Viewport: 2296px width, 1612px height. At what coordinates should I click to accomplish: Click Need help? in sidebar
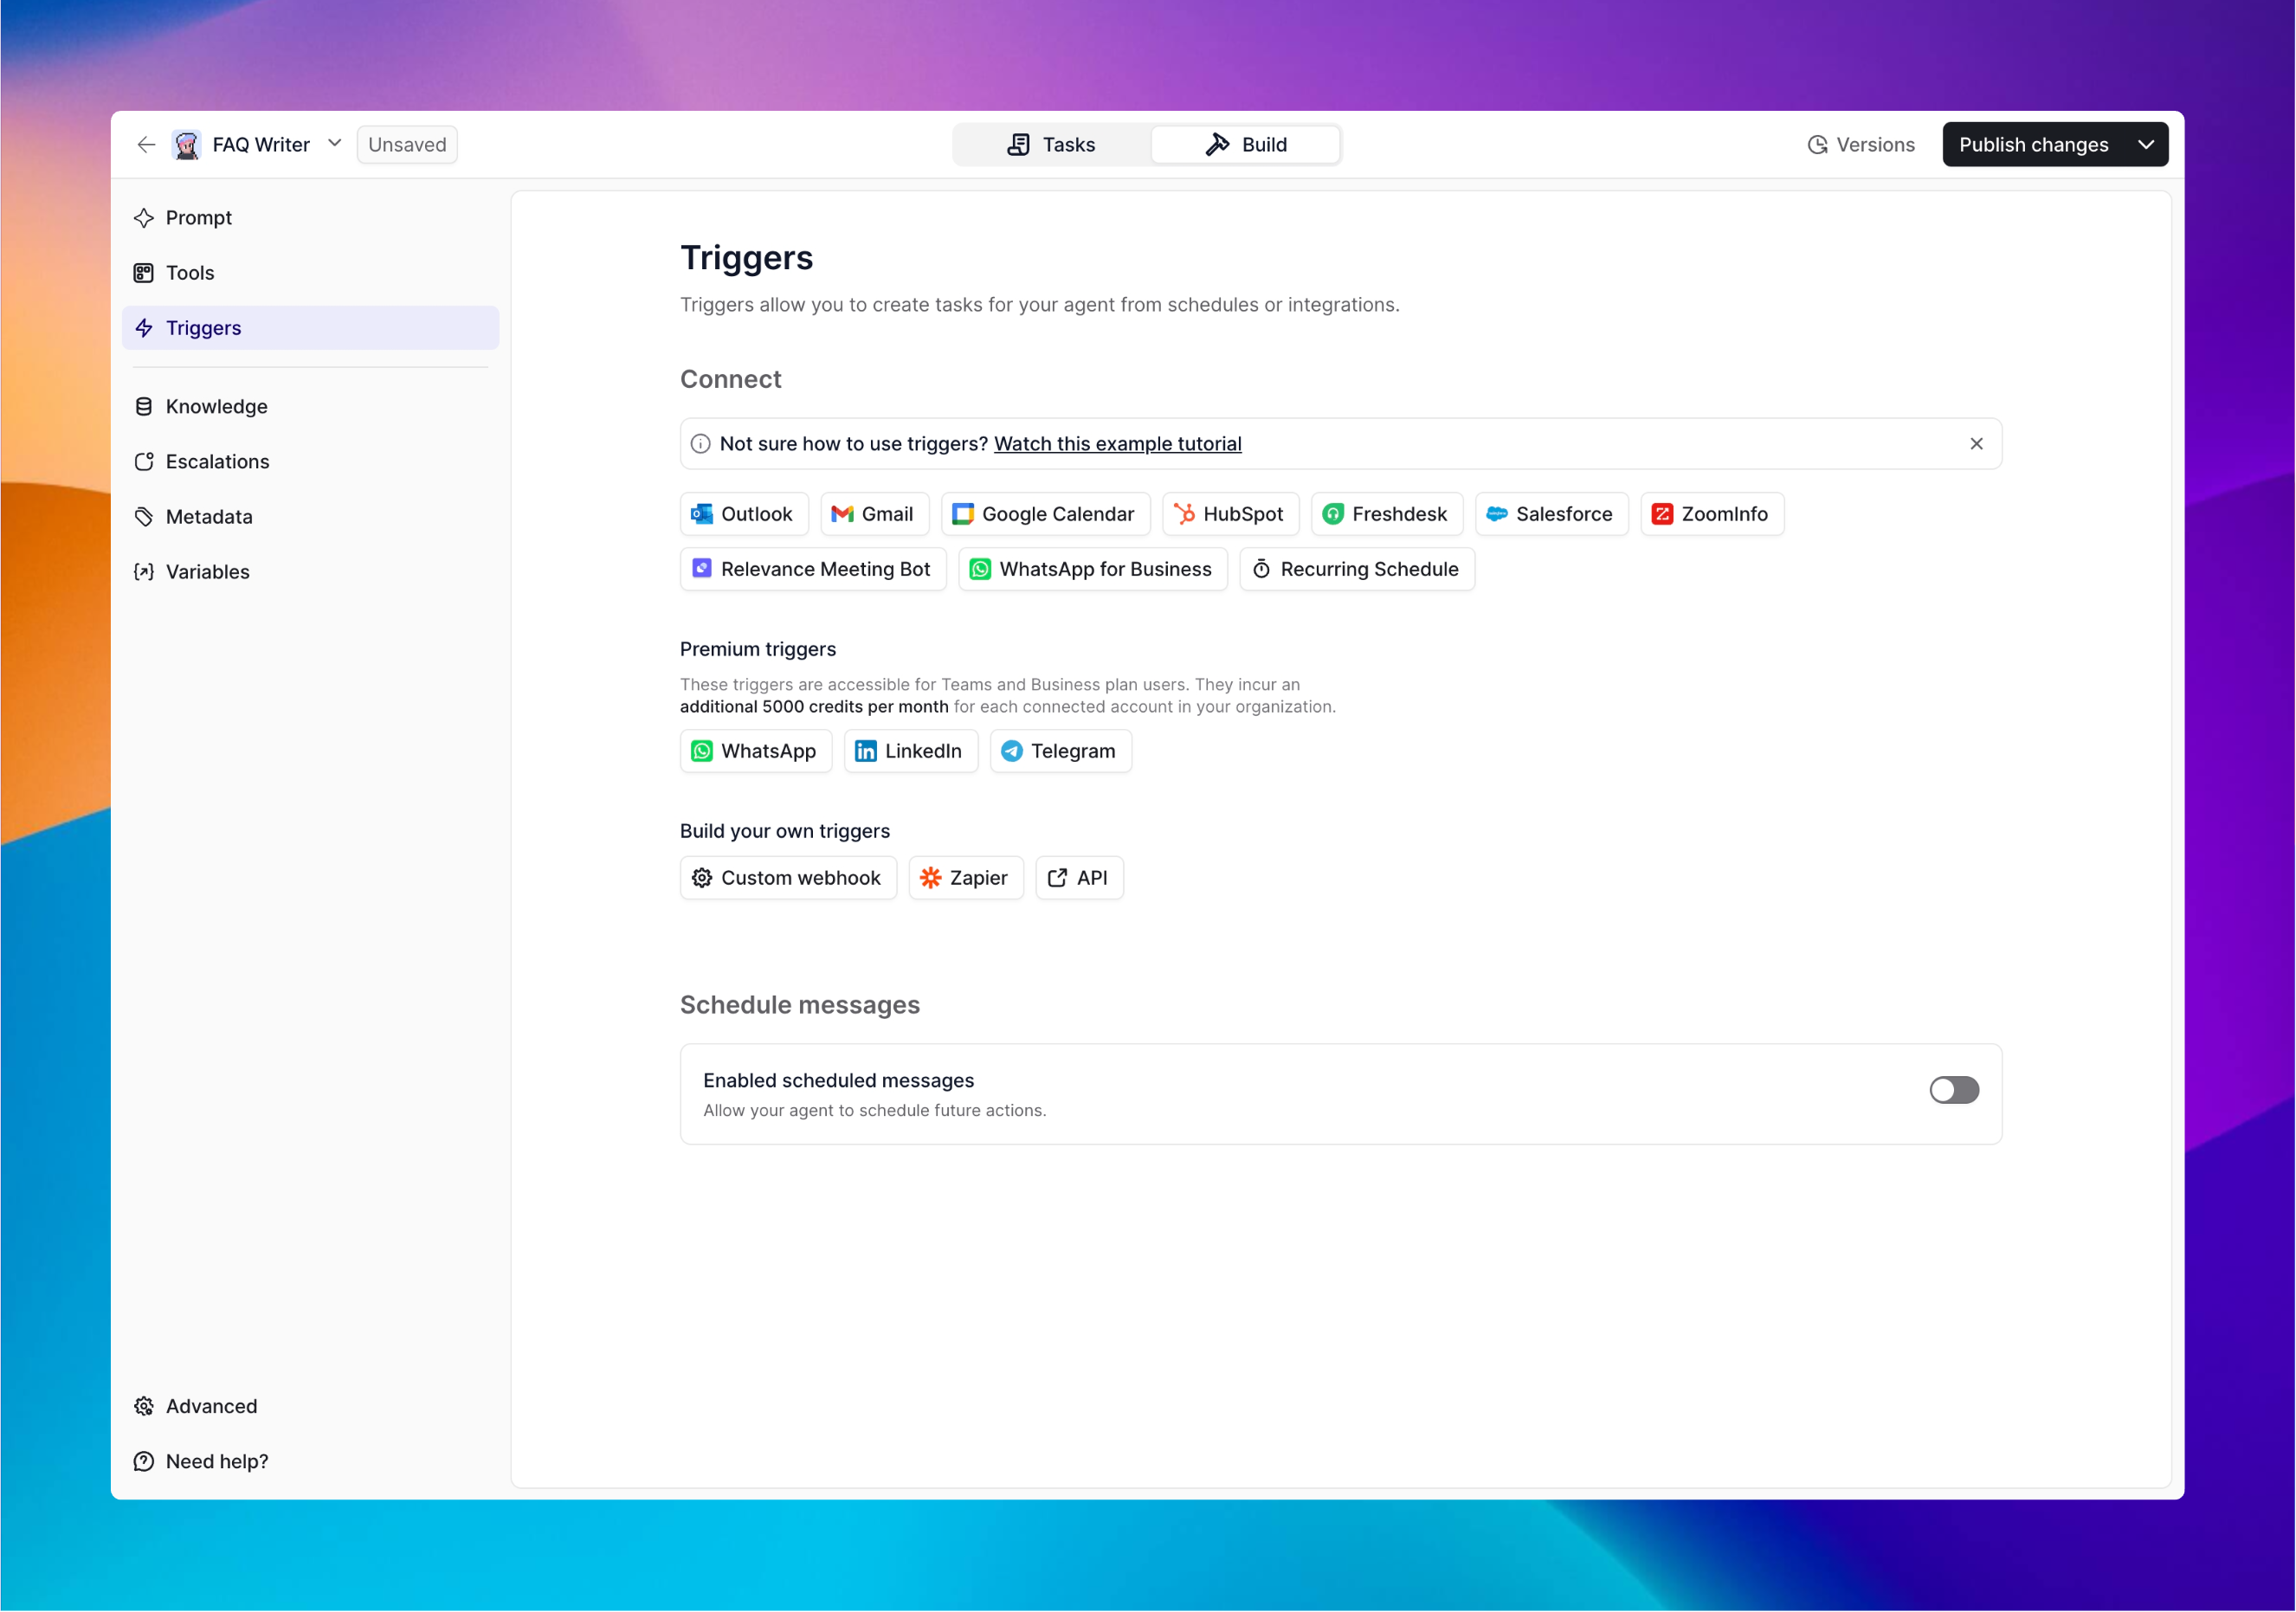[x=310, y=1462]
